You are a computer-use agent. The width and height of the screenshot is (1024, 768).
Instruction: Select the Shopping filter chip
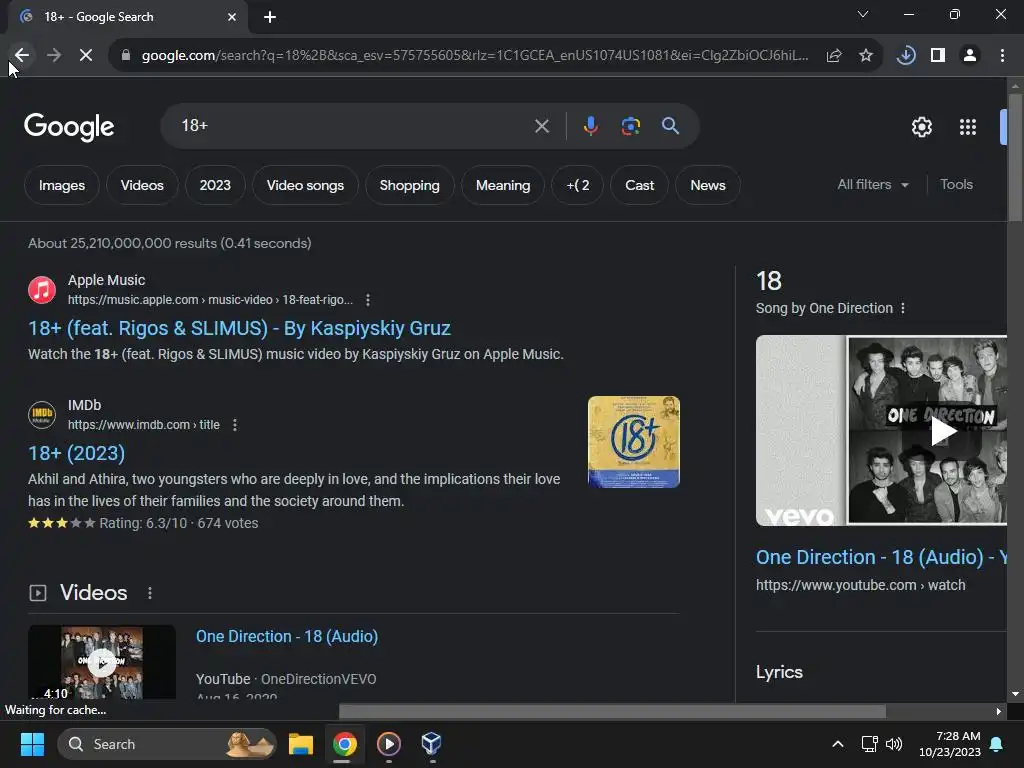(x=409, y=185)
